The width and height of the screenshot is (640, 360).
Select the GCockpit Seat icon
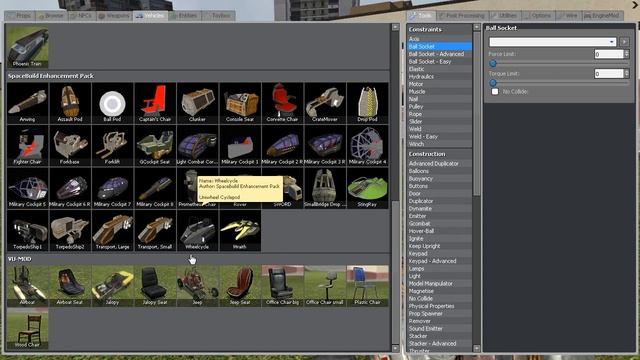click(155, 145)
